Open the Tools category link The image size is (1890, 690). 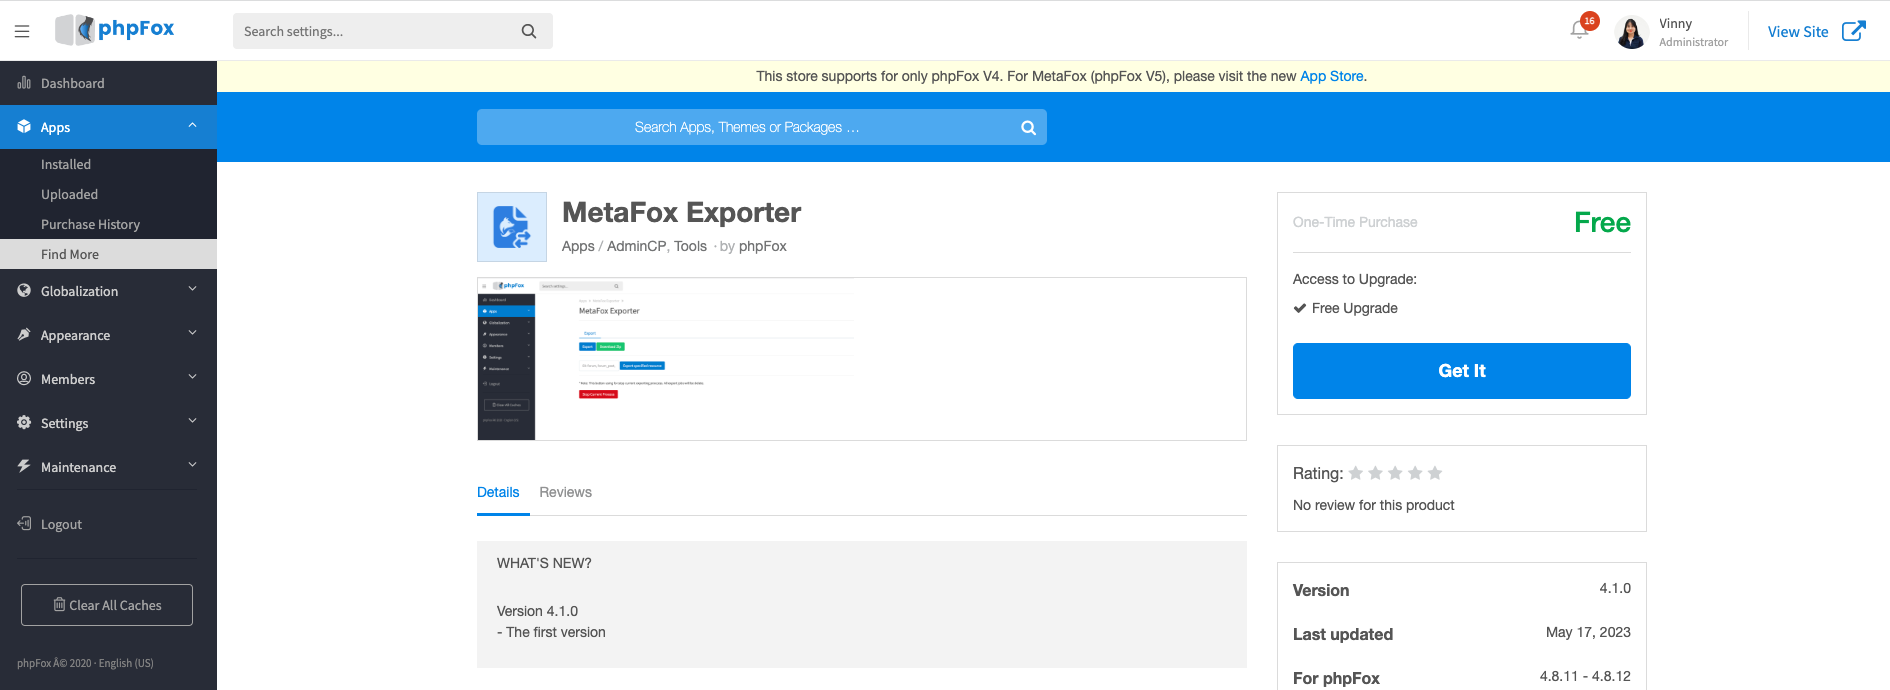click(x=690, y=246)
